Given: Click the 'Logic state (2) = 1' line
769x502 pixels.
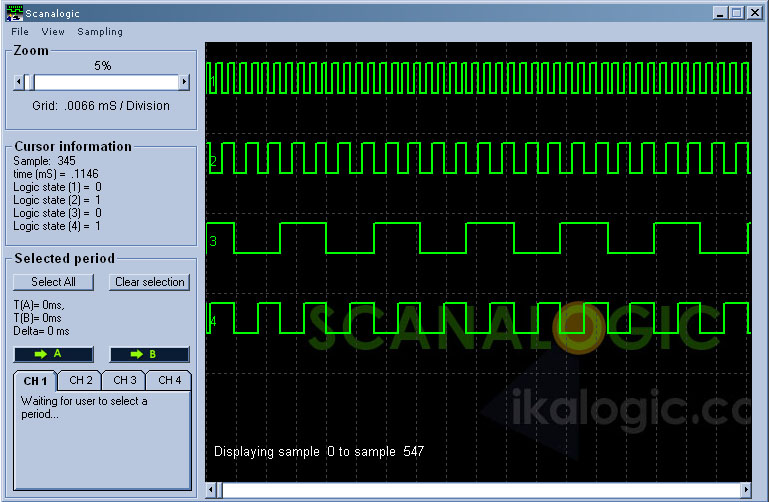Looking at the screenshot, I should coord(57,200).
